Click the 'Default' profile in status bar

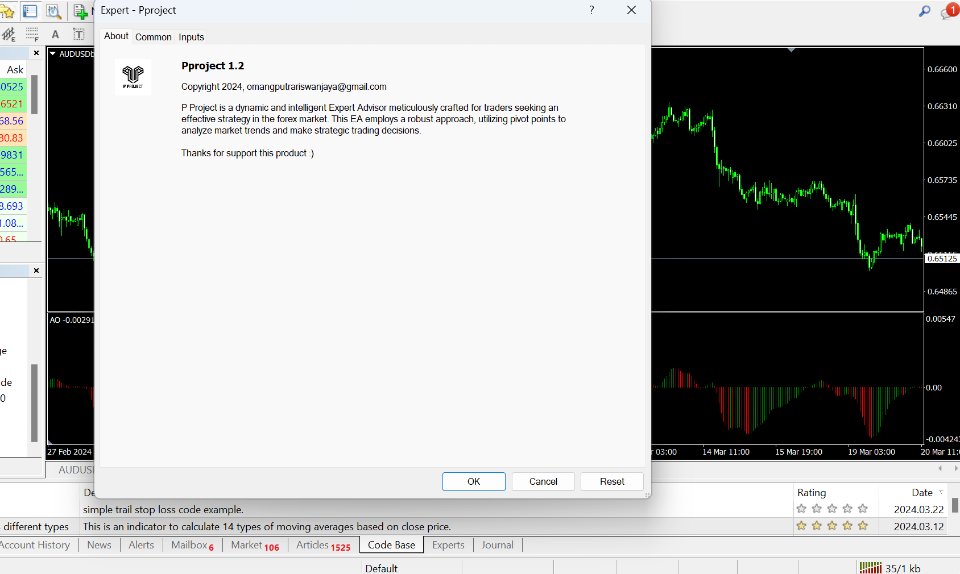point(381,568)
